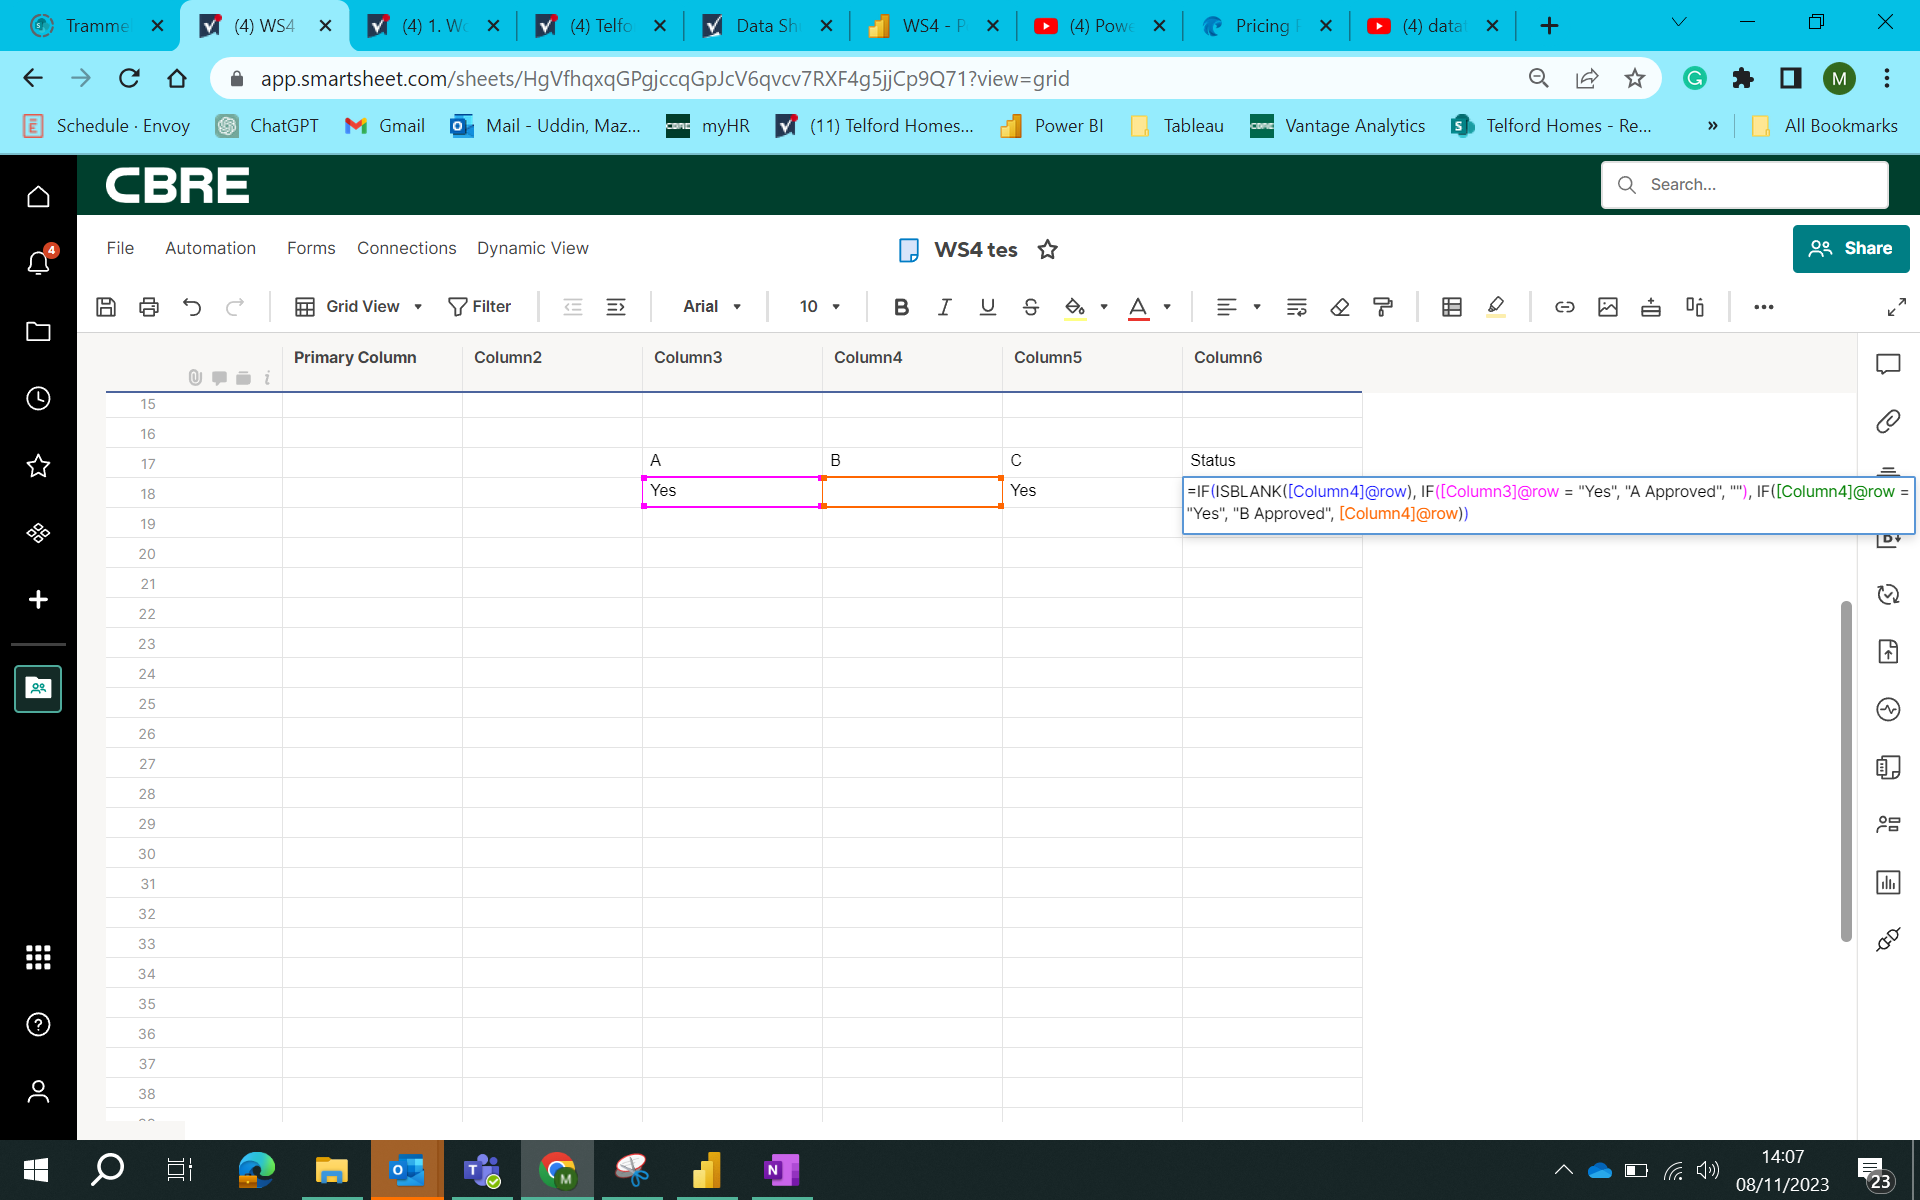Open the Launcher grid icon

(x=38, y=958)
